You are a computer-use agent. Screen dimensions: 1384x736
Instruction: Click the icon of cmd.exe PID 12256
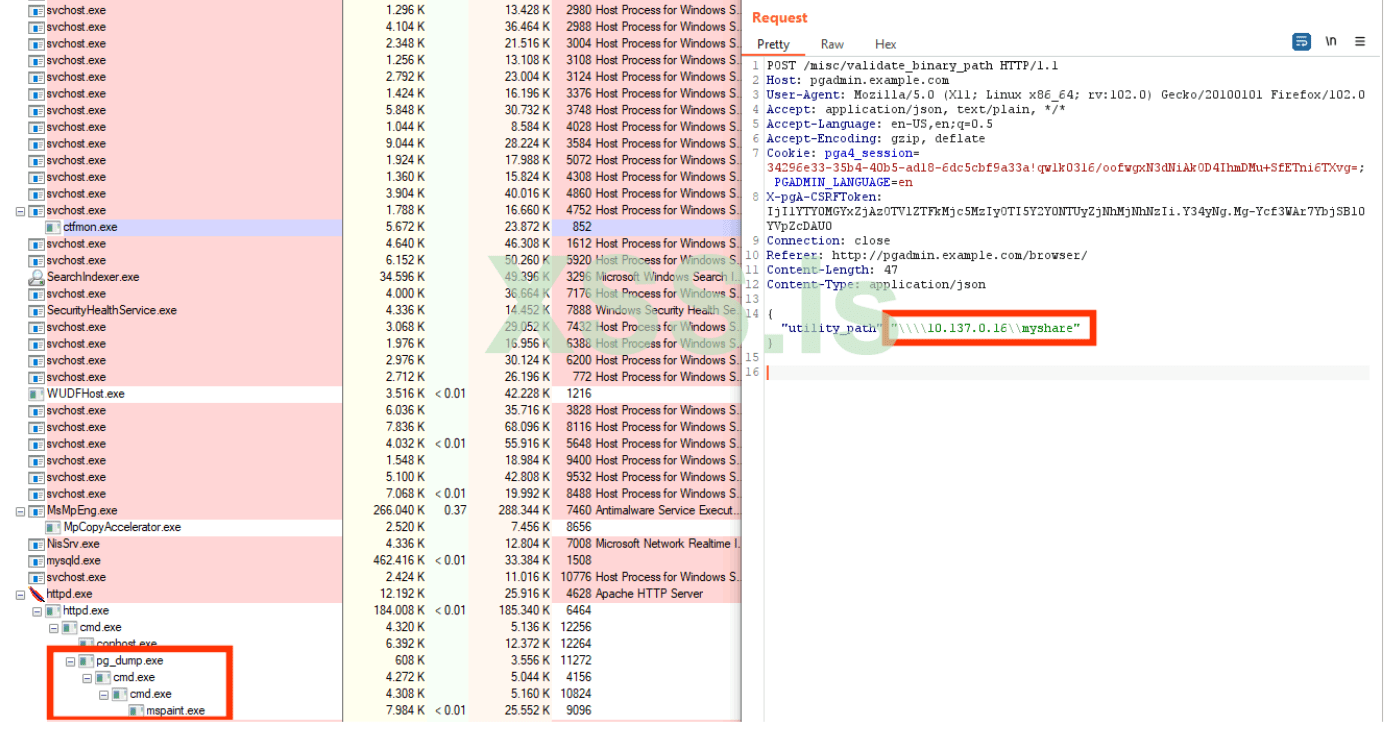coord(69,628)
